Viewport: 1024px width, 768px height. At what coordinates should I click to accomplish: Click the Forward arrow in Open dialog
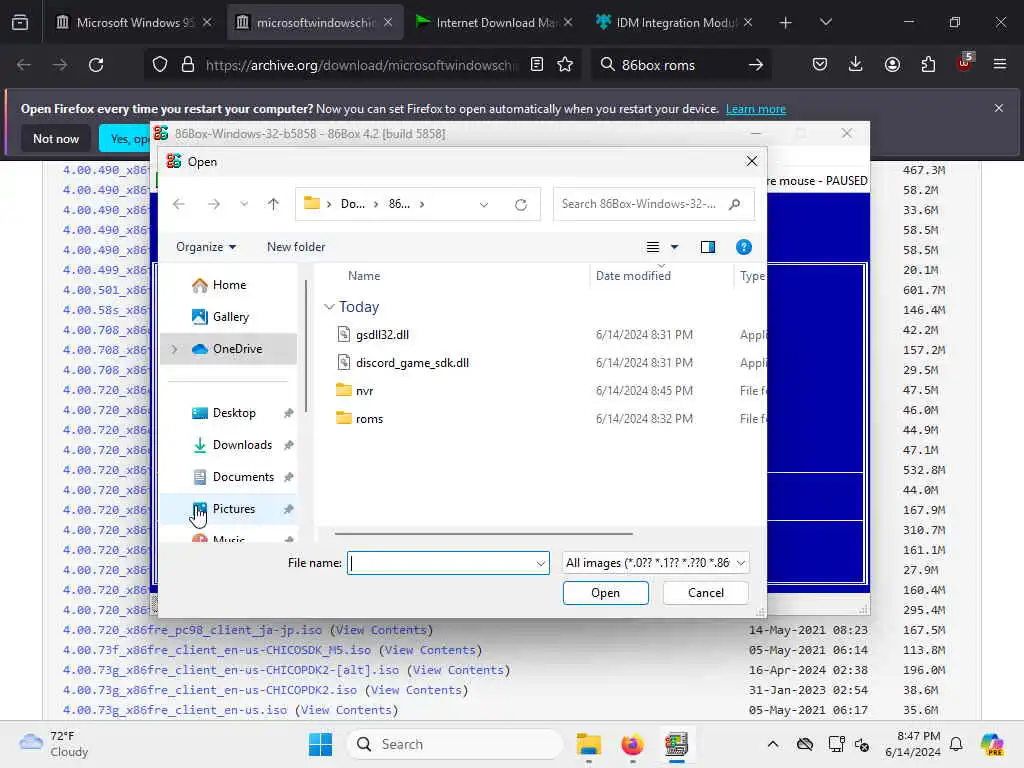point(214,204)
